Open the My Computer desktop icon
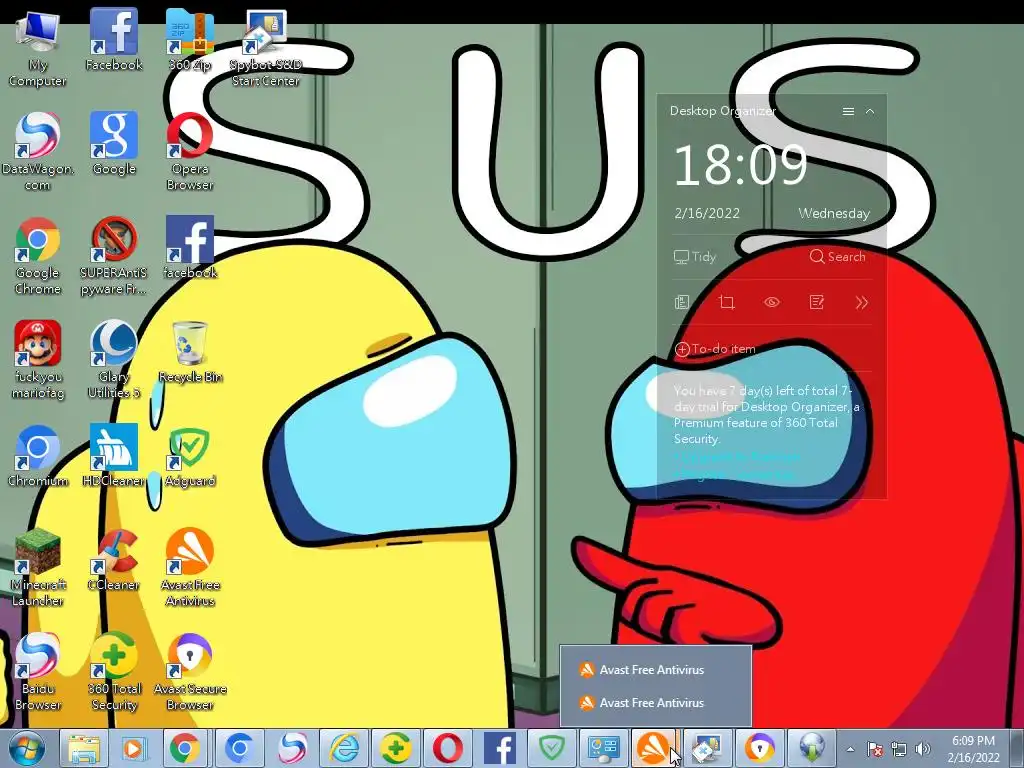 [x=37, y=49]
